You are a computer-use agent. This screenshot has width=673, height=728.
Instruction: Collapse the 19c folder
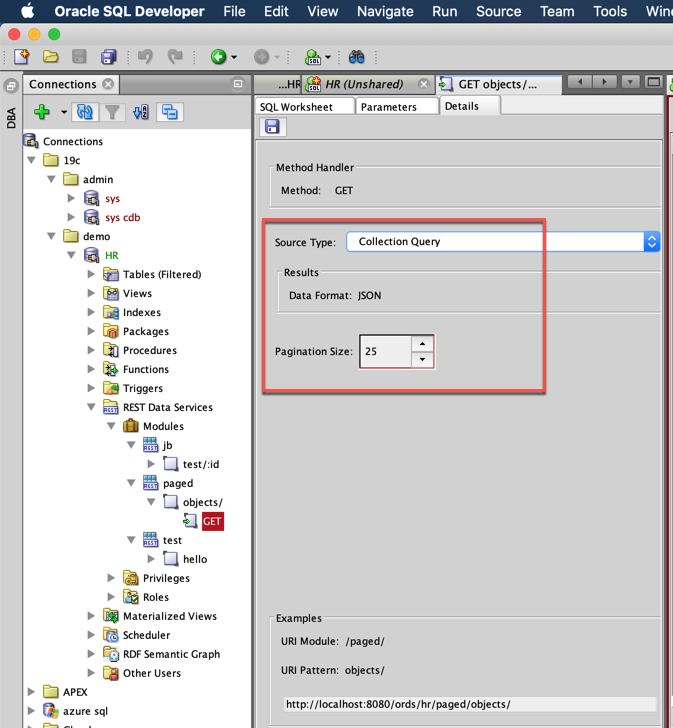[x=32, y=160]
